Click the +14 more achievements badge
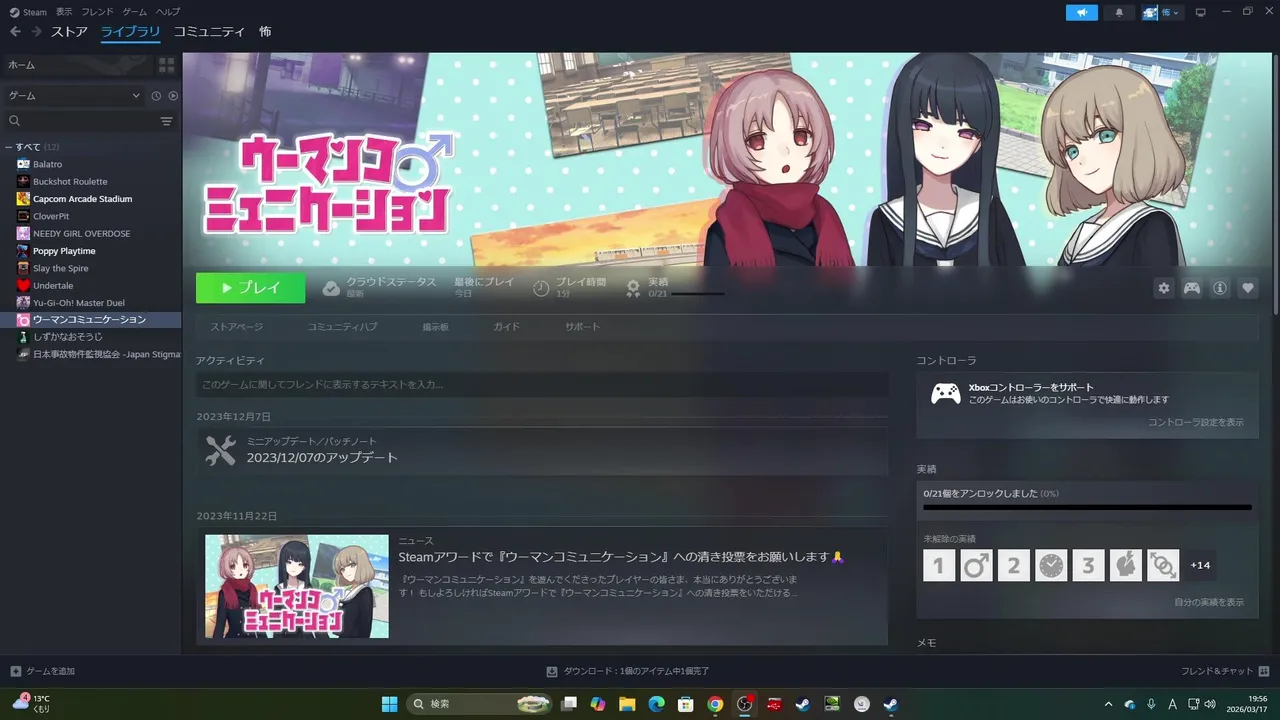1280x720 pixels. coord(1200,565)
